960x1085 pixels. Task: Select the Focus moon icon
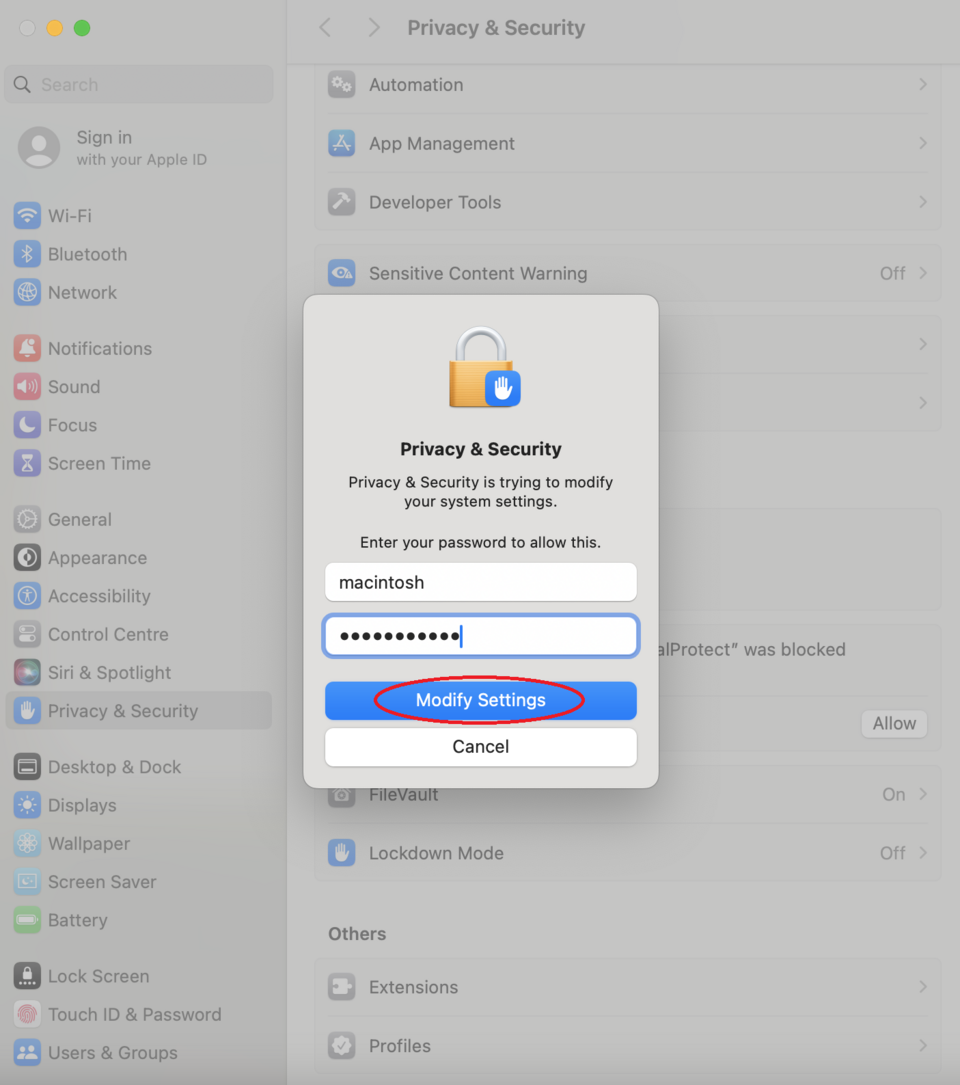pos(27,425)
